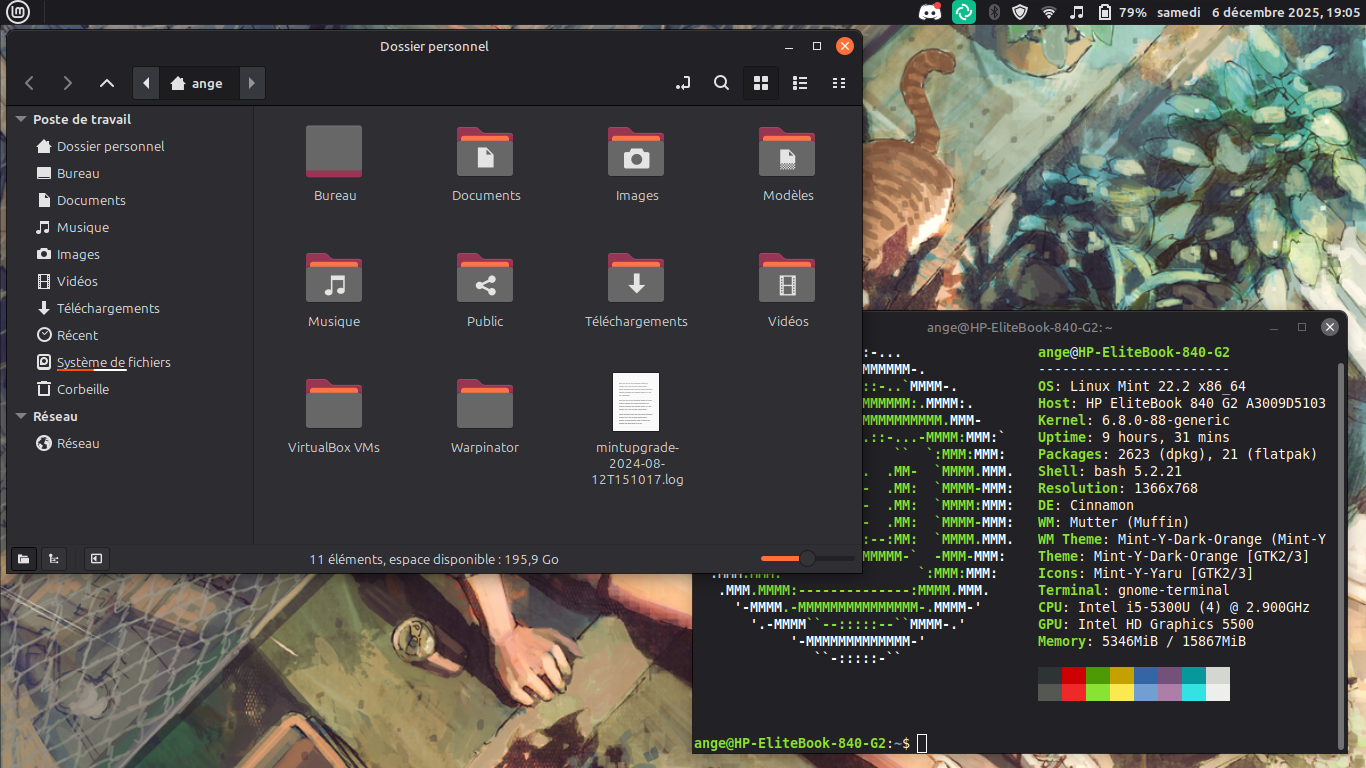Viewport: 1366px width, 768px height.
Task: Switch to compact view
Action: (x=839, y=83)
